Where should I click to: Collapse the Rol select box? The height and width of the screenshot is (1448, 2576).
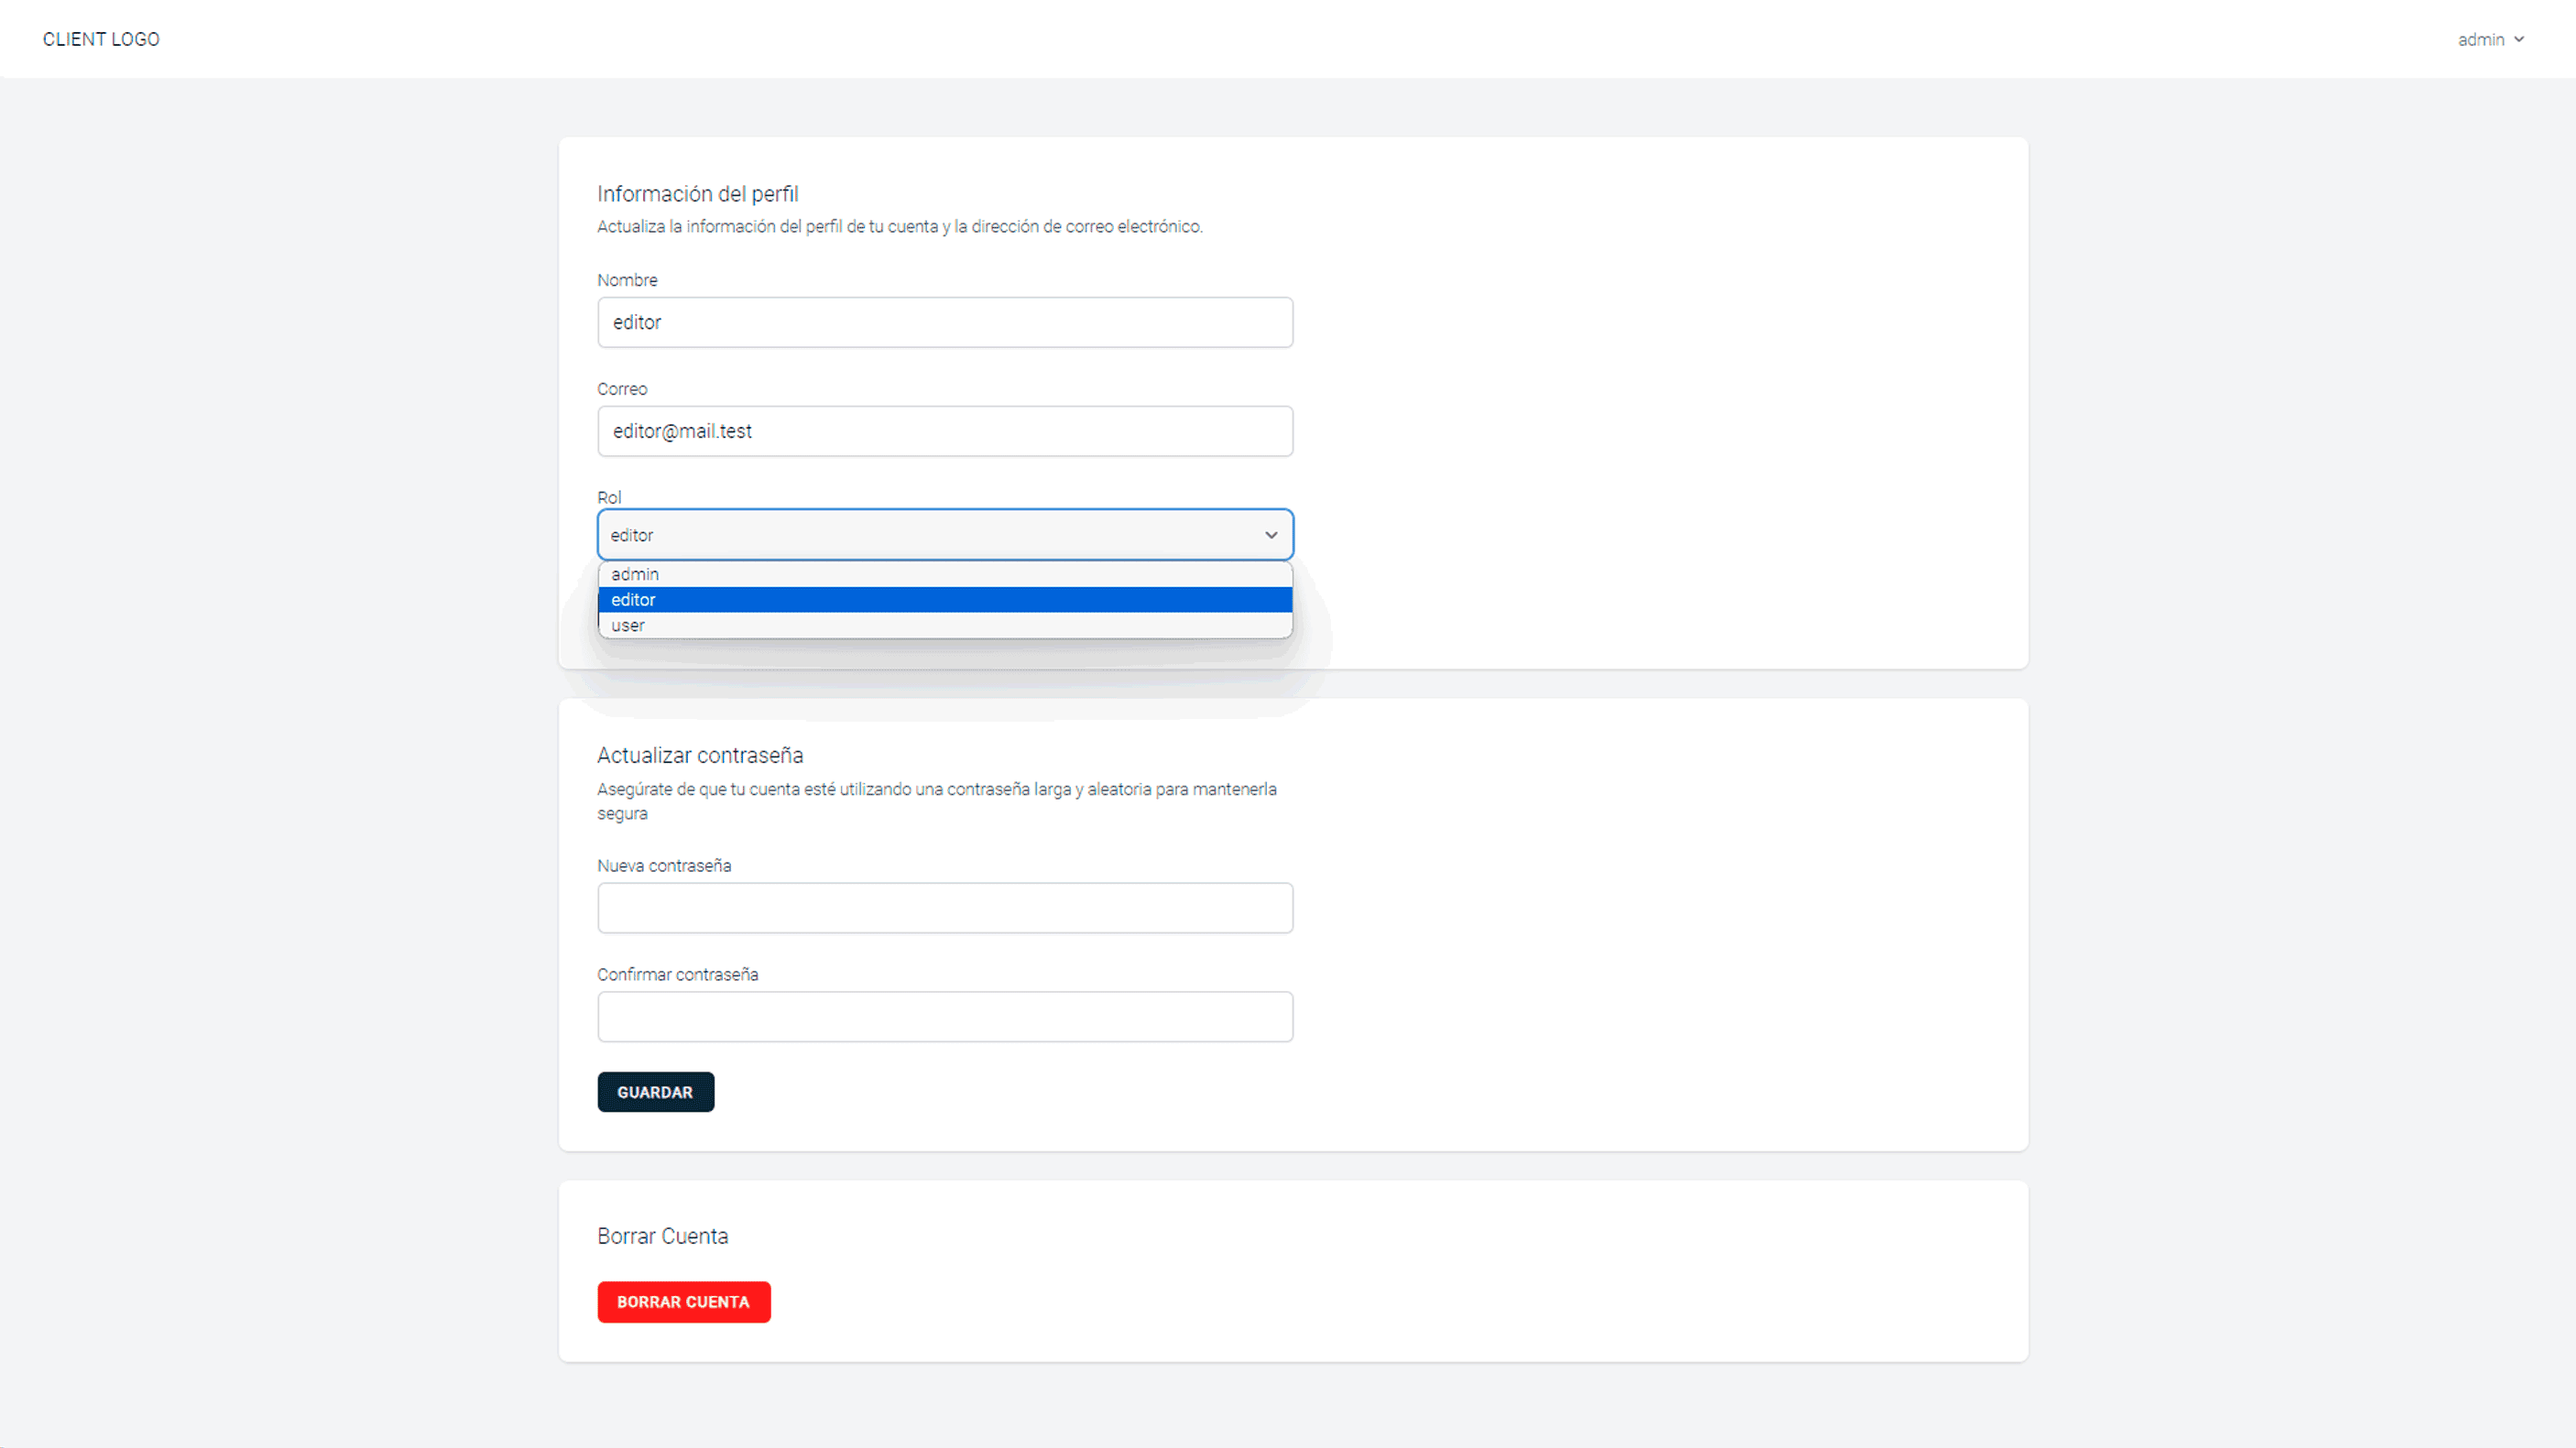point(930,535)
